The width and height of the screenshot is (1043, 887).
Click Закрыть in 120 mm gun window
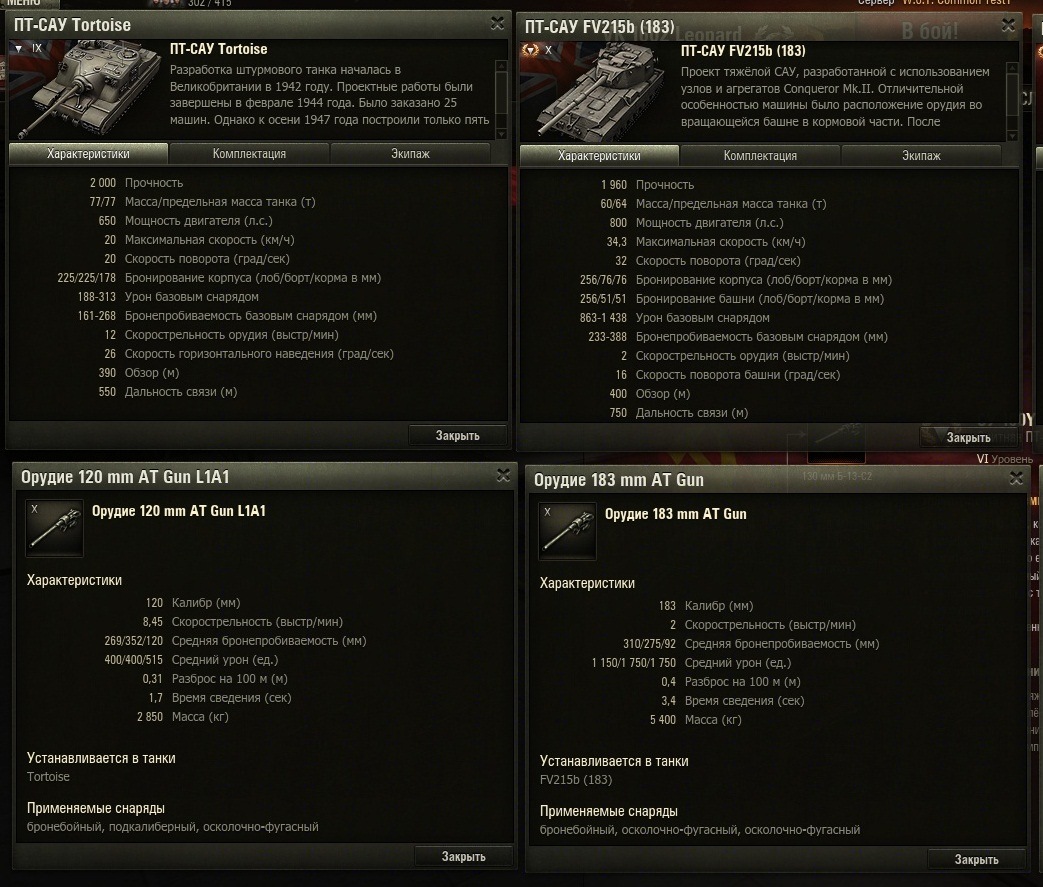464,856
